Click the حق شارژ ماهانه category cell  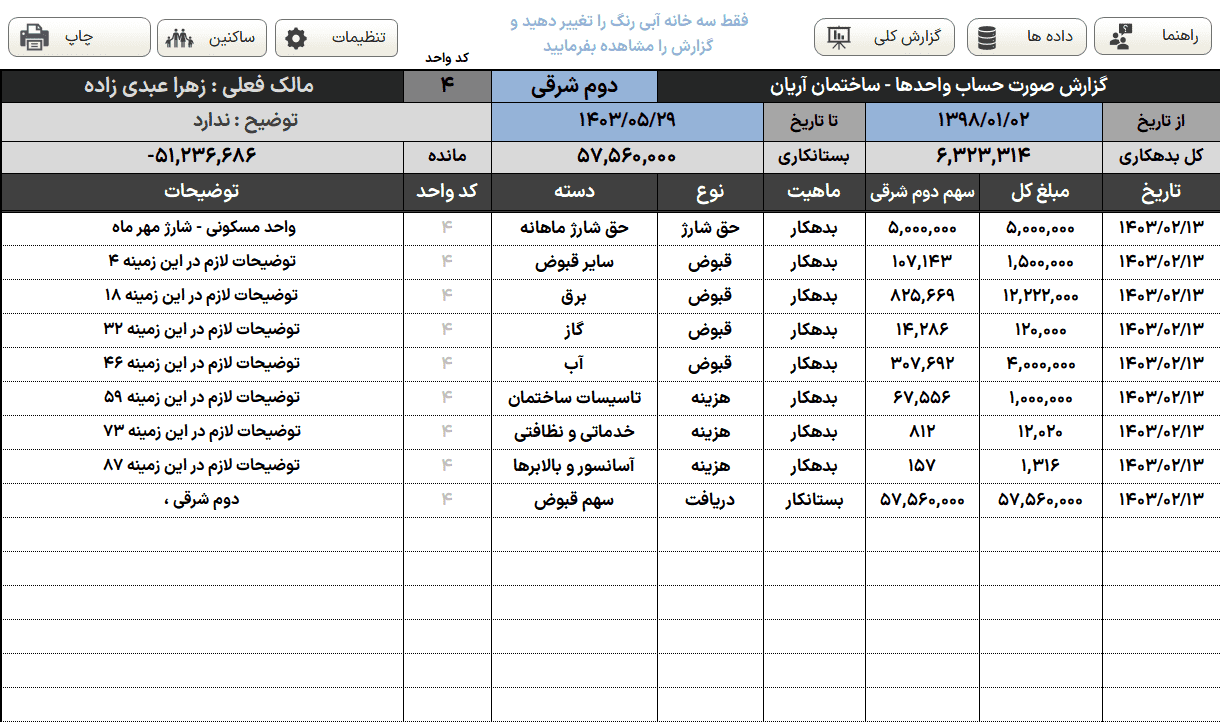pyautogui.click(x=574, y=228)
